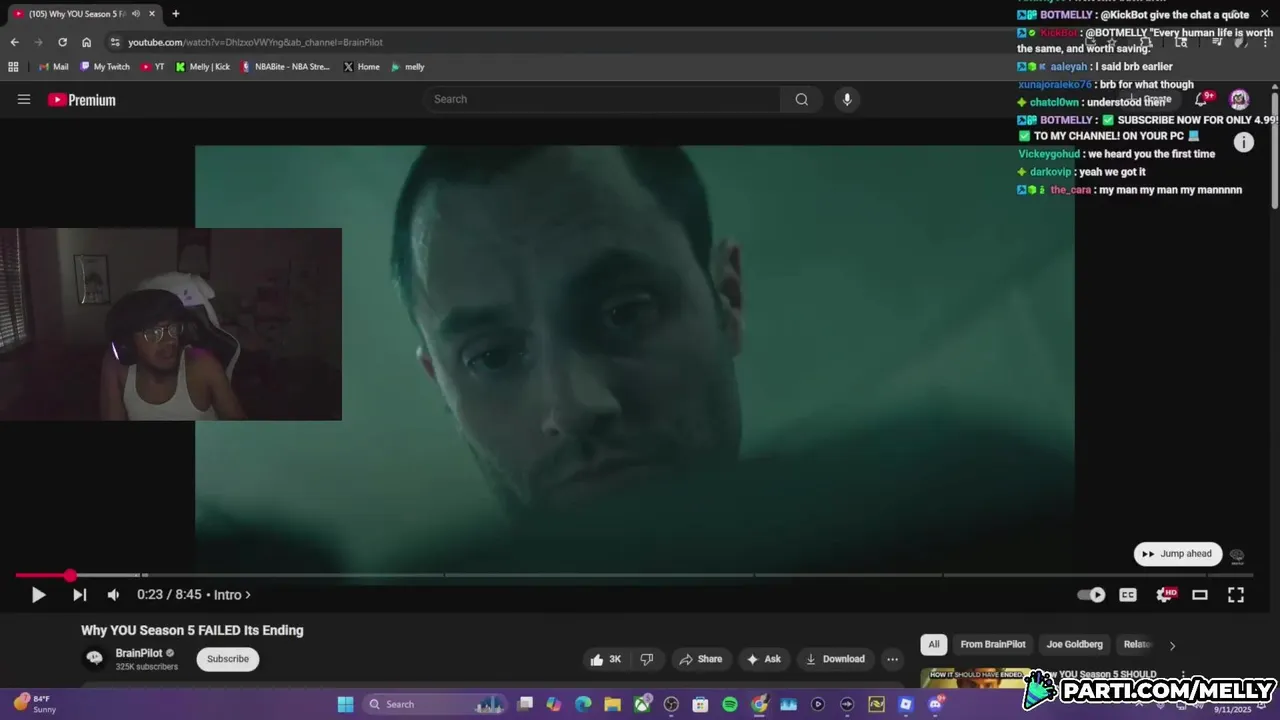1280x720 pixels.
Task: Open the Xbox app from the taskbar
Action: pos(642,704)
